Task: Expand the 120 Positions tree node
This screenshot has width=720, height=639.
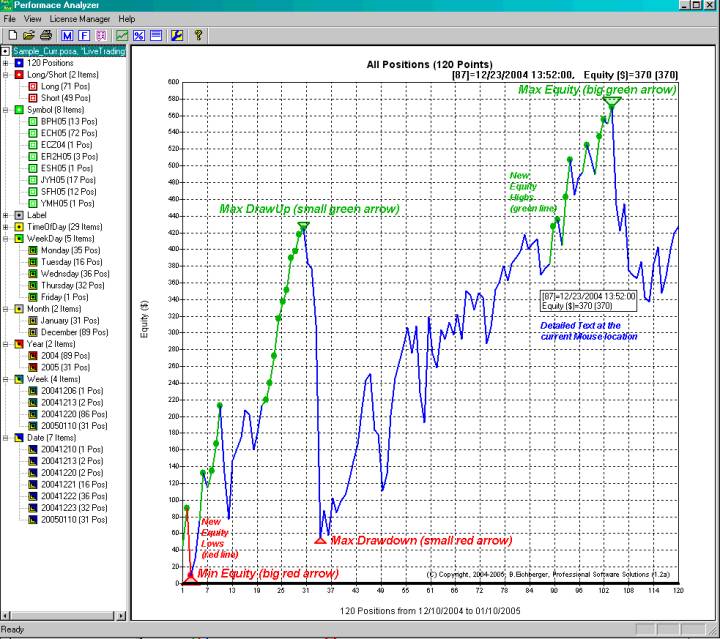Action: point(6,63)
